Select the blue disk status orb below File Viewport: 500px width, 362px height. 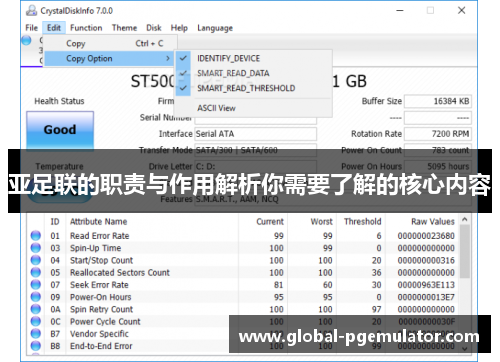click(26, 41)
